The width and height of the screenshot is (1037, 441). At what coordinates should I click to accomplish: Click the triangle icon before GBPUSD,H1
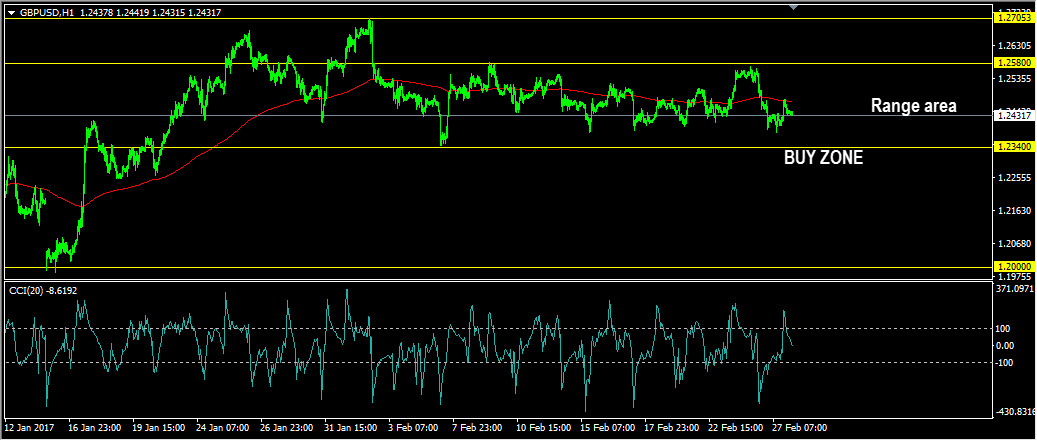coord(11,13)
